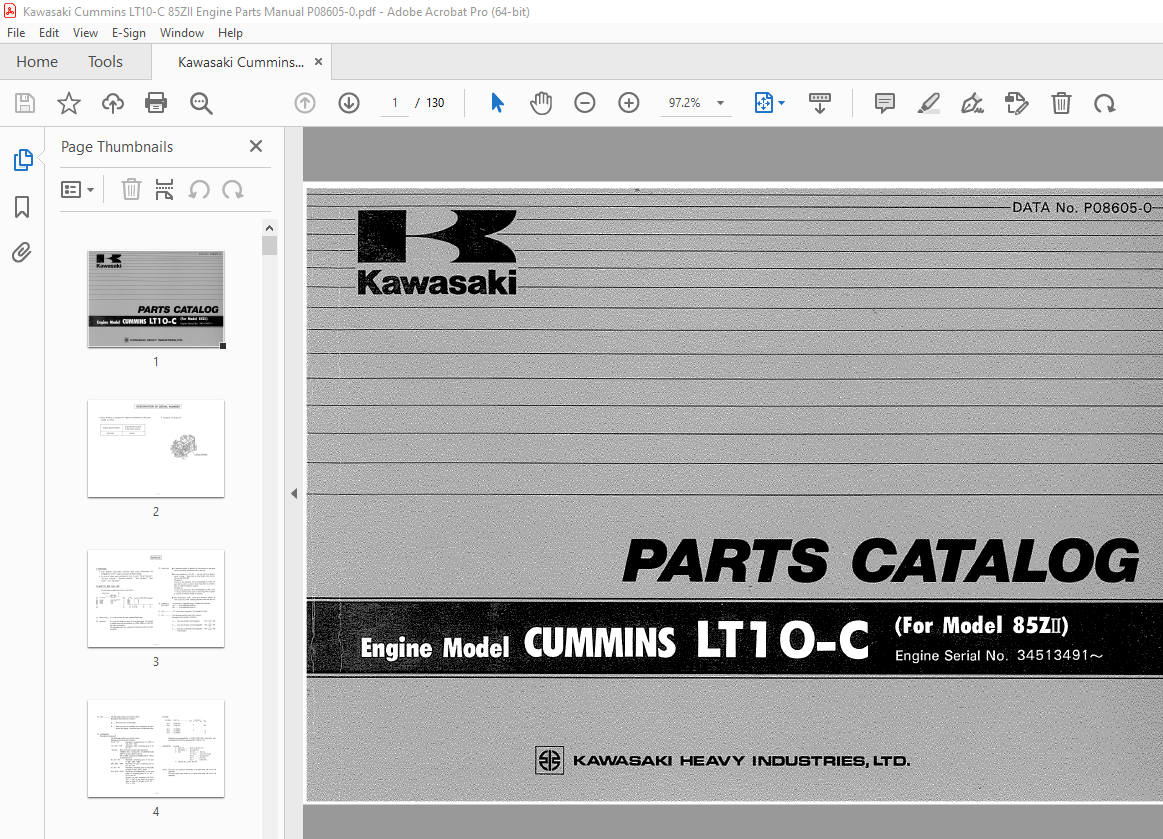1163x839 pixels.
Task: Click 'Engine Serial No. 34513491' text
Action: (x=998, y=656)
